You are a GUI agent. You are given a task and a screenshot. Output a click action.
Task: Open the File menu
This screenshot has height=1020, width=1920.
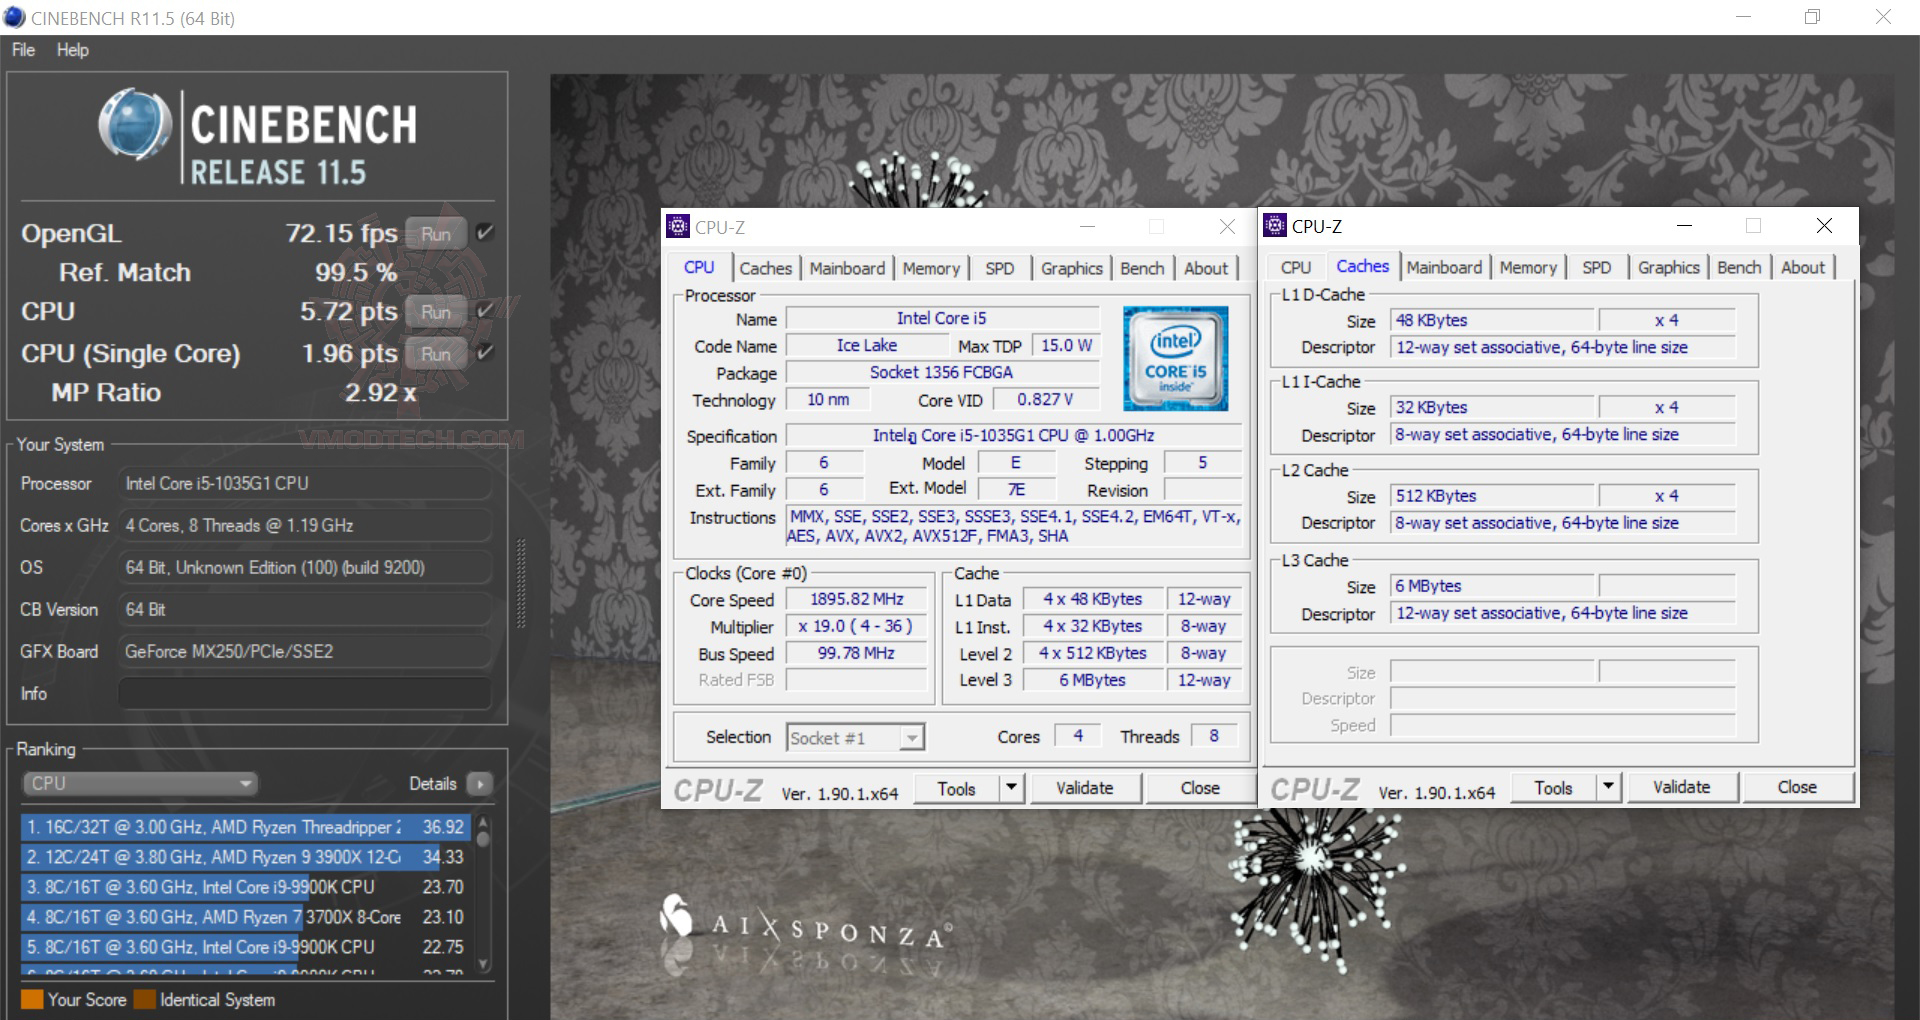pyautogui.click(x=23, y=50)
